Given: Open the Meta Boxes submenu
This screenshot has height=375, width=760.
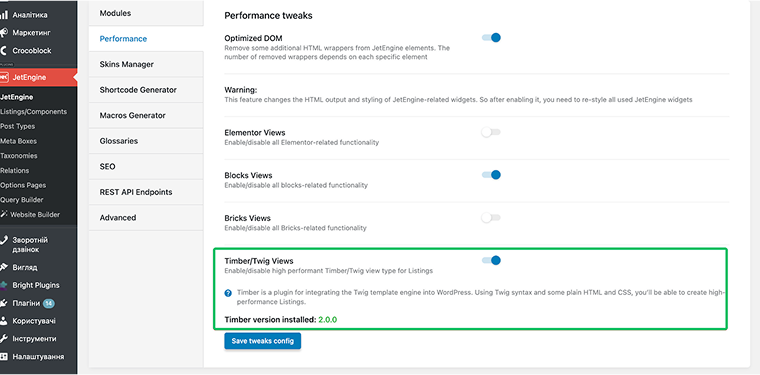Looking at the screenshot, I should coord(18,141).
